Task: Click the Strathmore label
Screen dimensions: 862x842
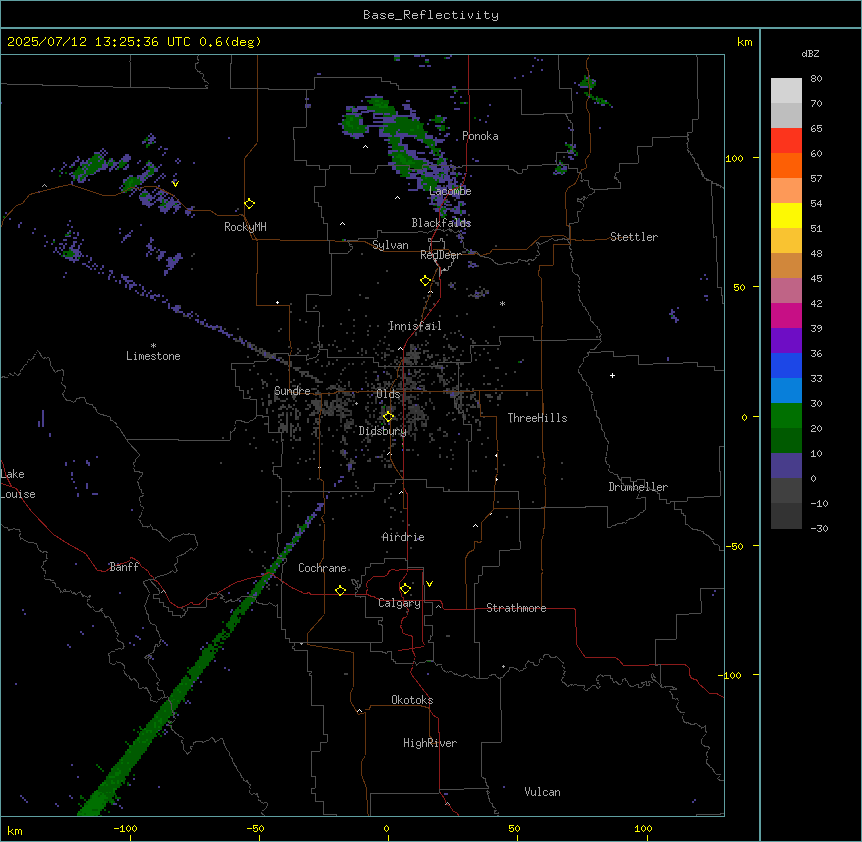Action: point(516,608)
